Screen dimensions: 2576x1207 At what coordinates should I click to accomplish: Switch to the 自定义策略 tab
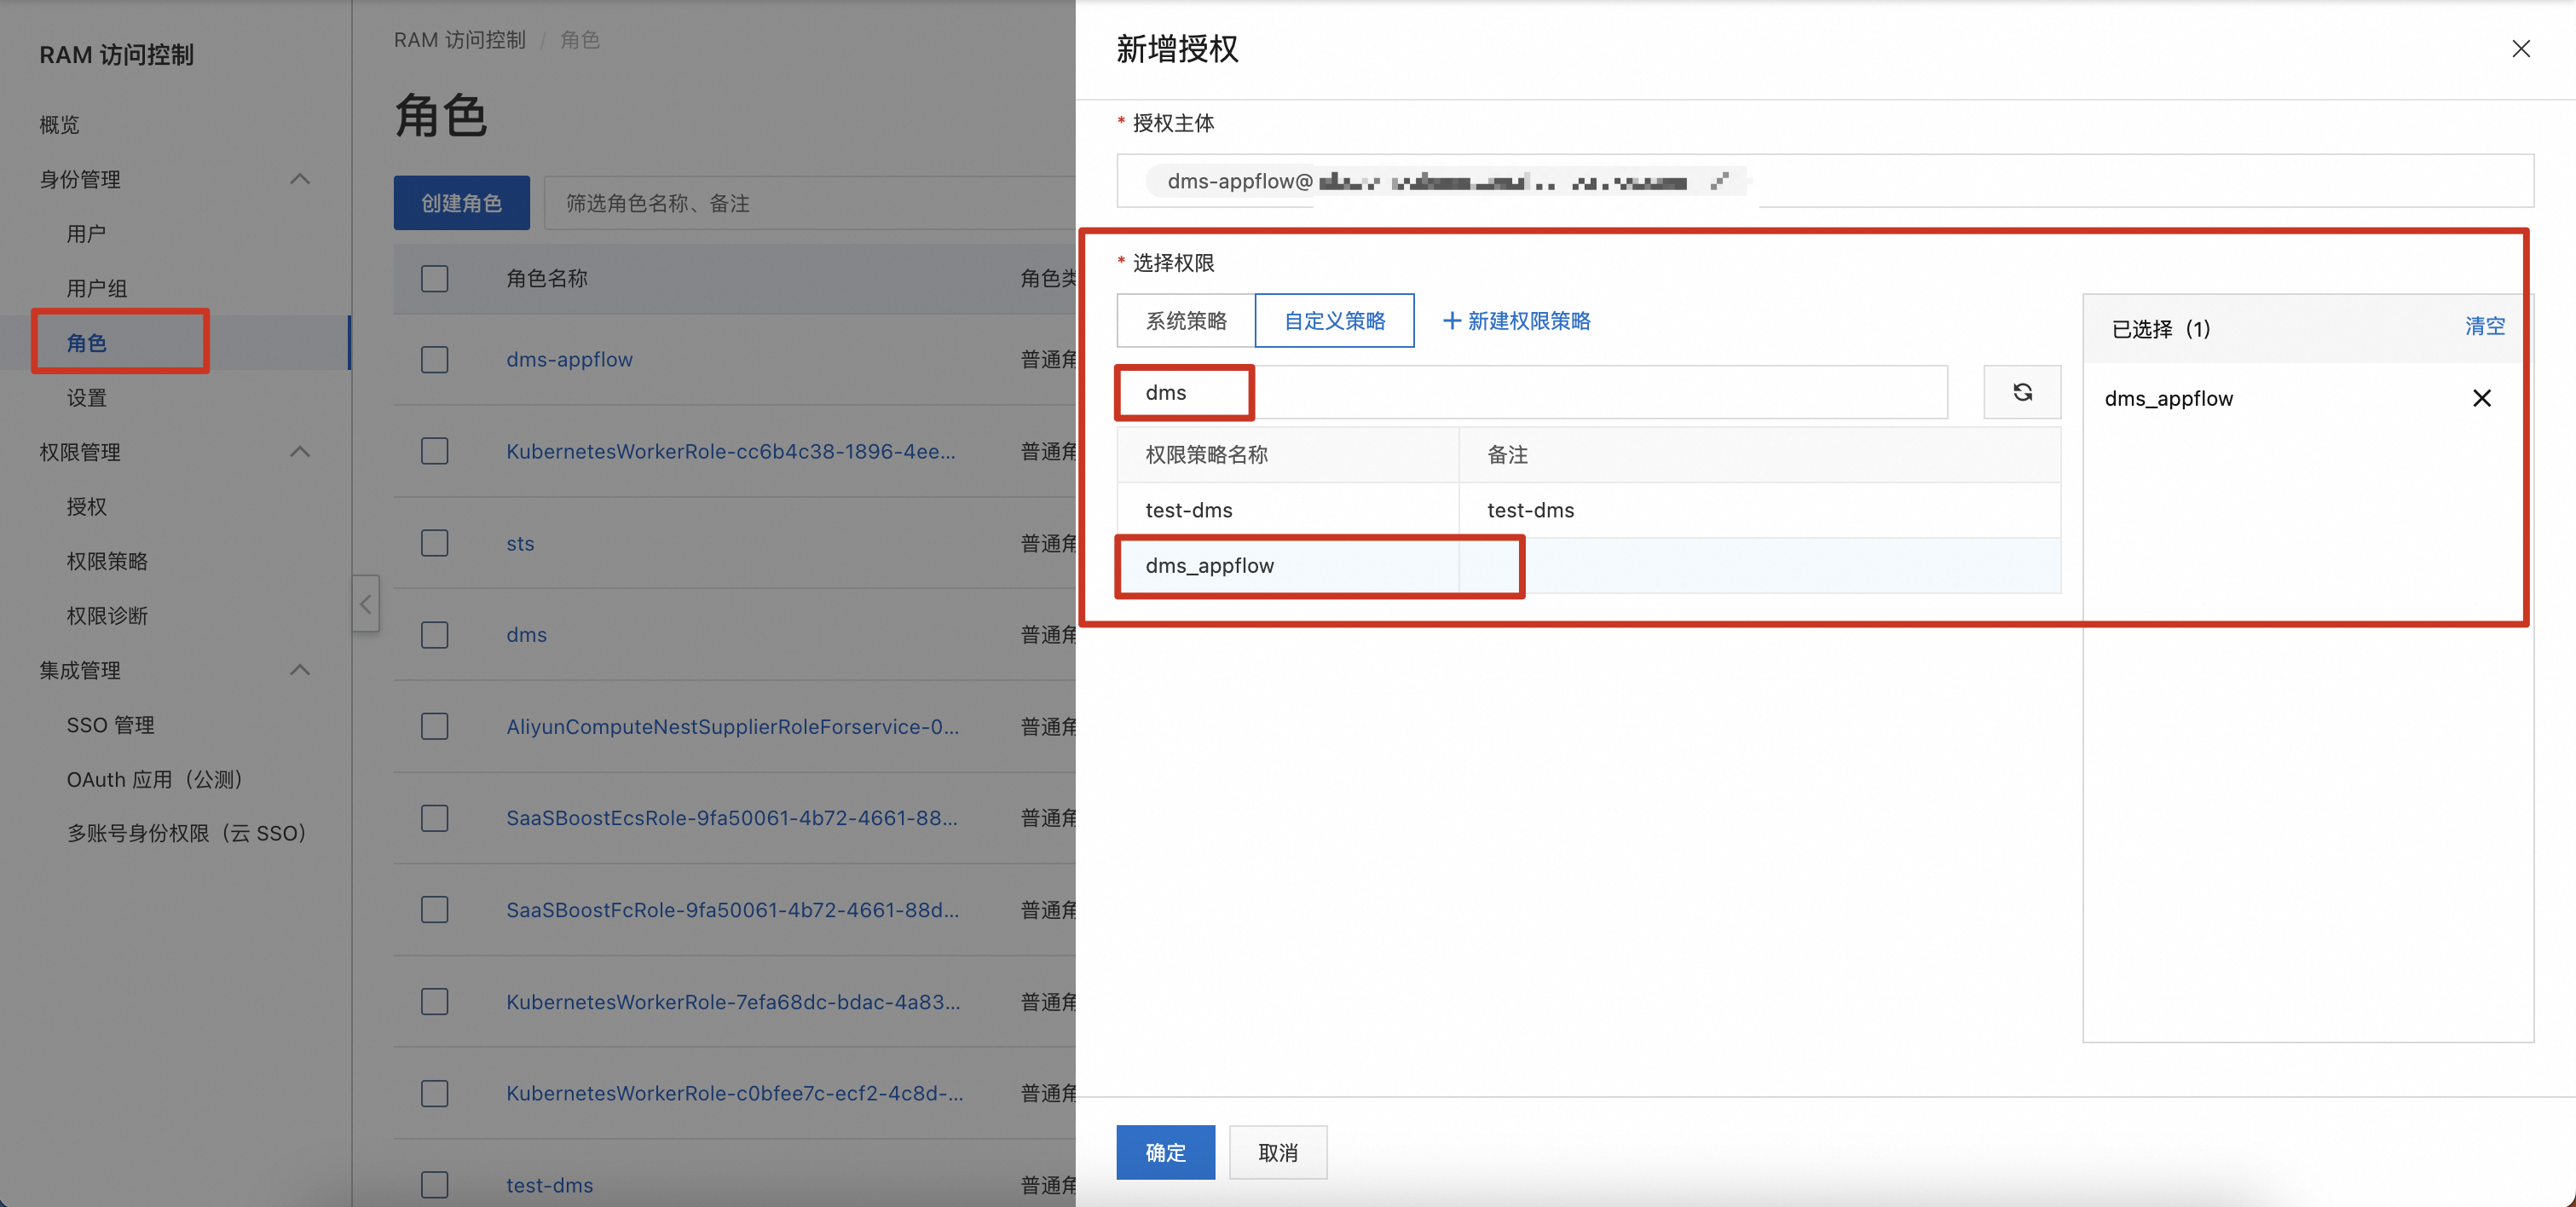tap(1334, 321)
